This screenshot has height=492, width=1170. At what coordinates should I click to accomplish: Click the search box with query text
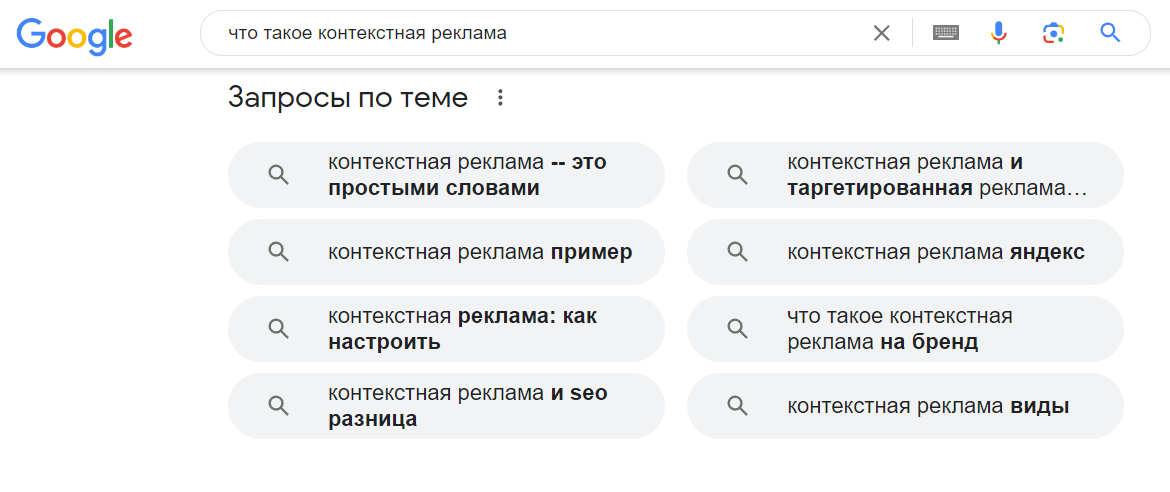(x=540, y=33)
